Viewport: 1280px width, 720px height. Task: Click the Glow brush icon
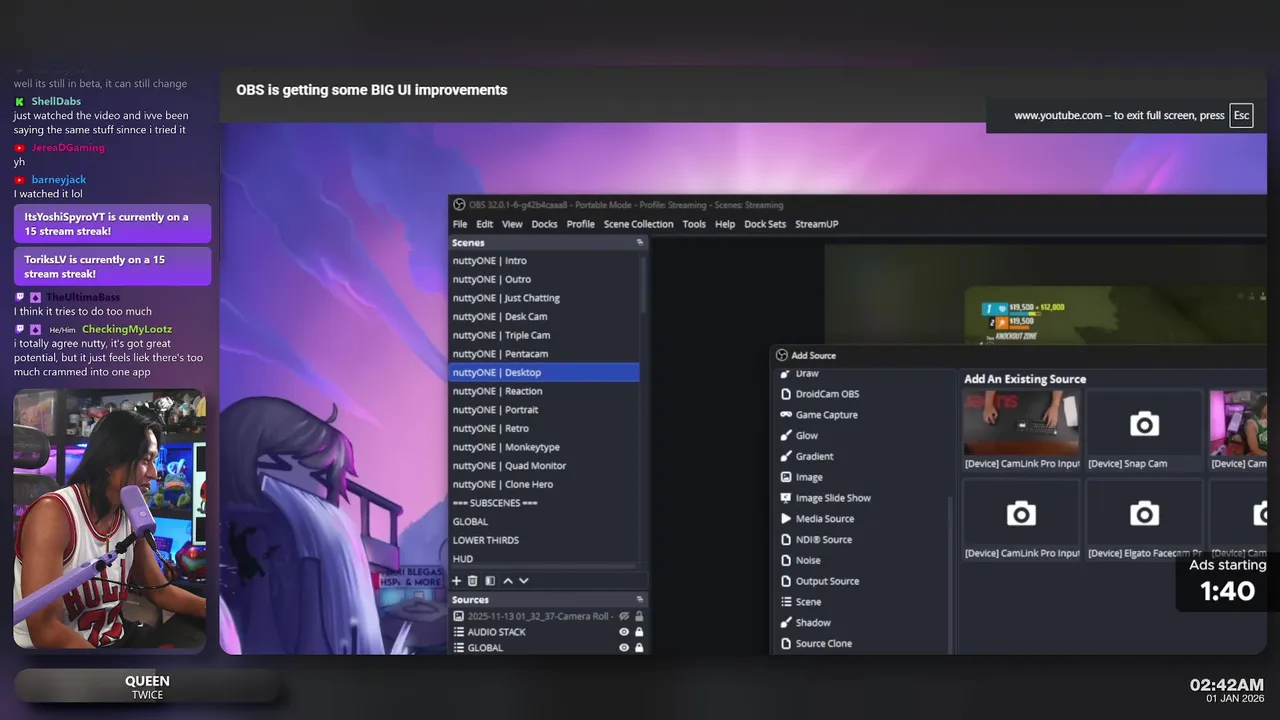tap(786, 436)
